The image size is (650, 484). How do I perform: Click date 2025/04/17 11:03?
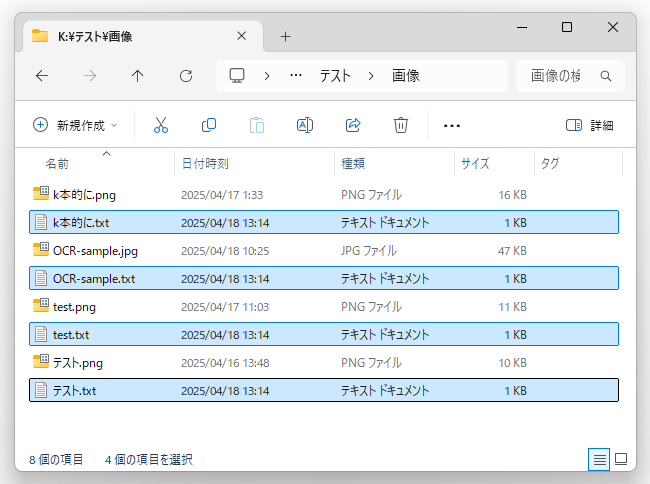coord(225,307)
